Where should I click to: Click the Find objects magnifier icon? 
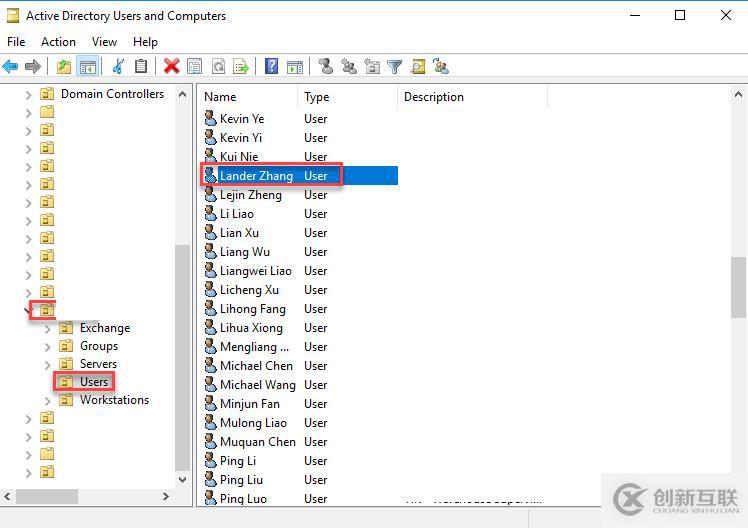pyautogui.click(x=418, y=66)
